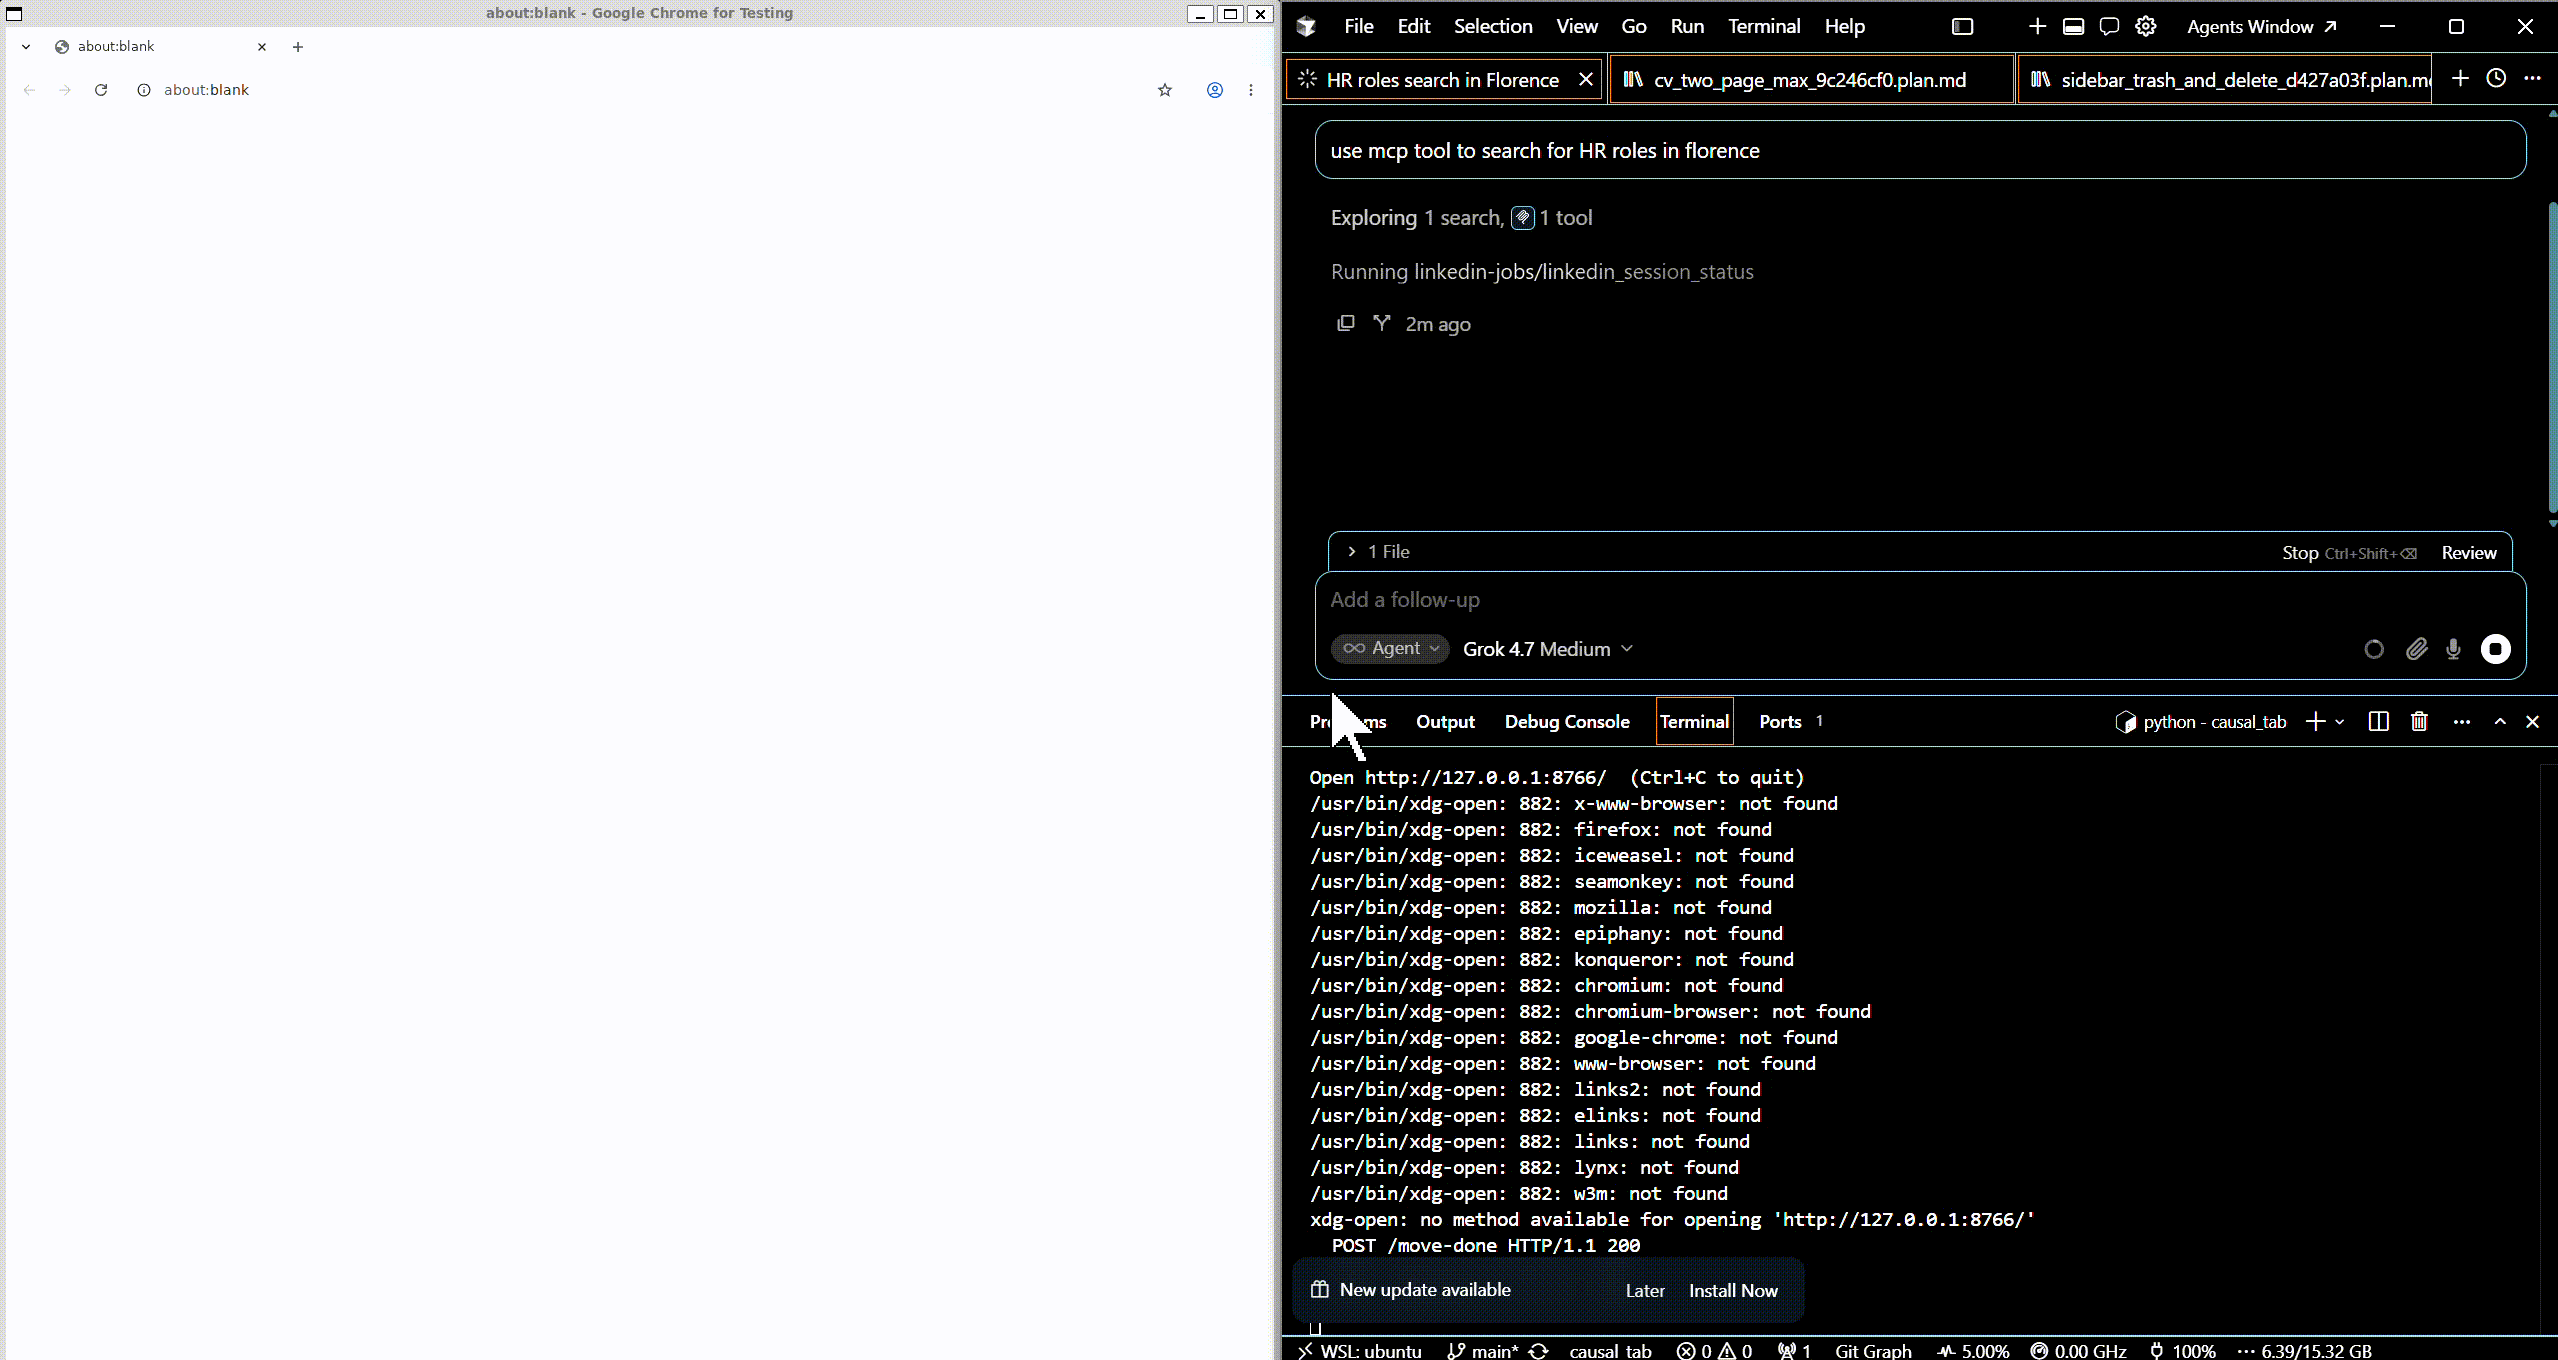Open Grok 4.7 Medium model dropdown
This screenshot has height=1360, width=2558.
(1548, 649)
